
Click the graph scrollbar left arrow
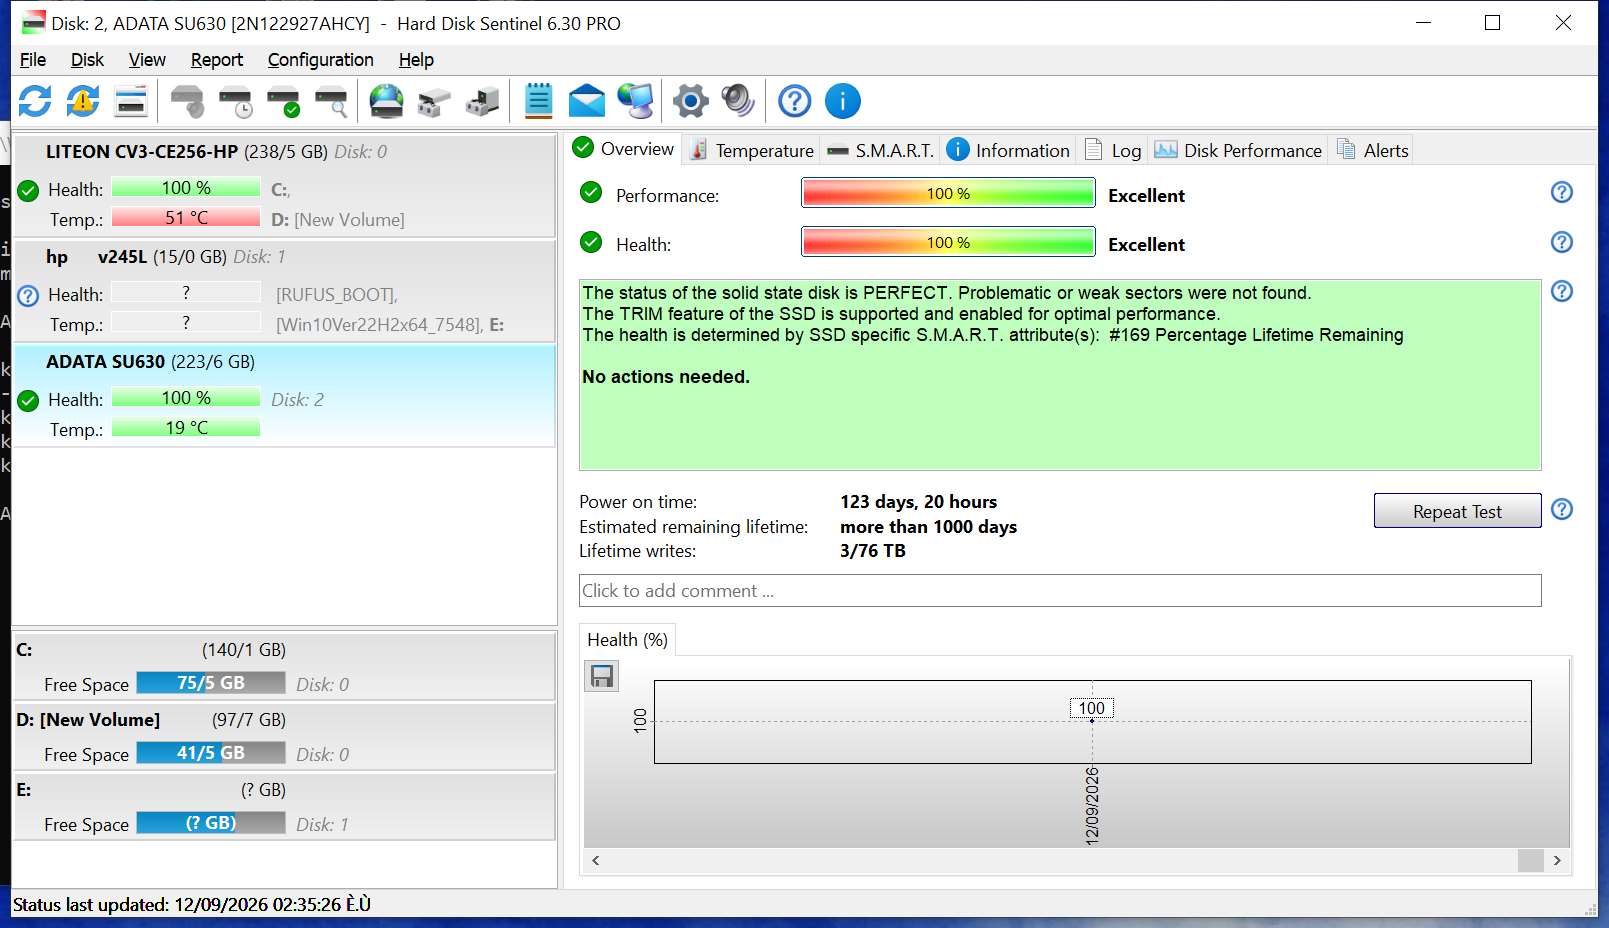[596, 860]
